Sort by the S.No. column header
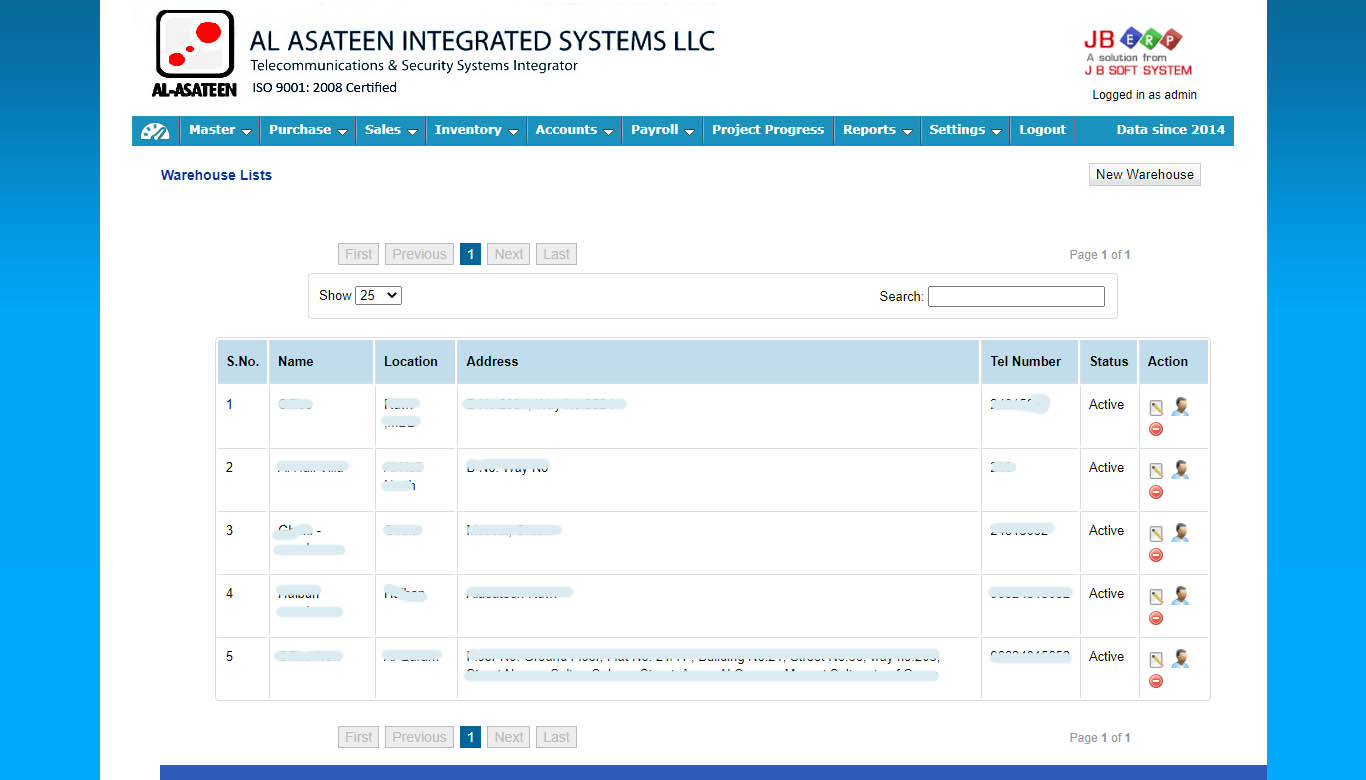Viewport: 1366px width, 780px height. (x=243, y=362)
